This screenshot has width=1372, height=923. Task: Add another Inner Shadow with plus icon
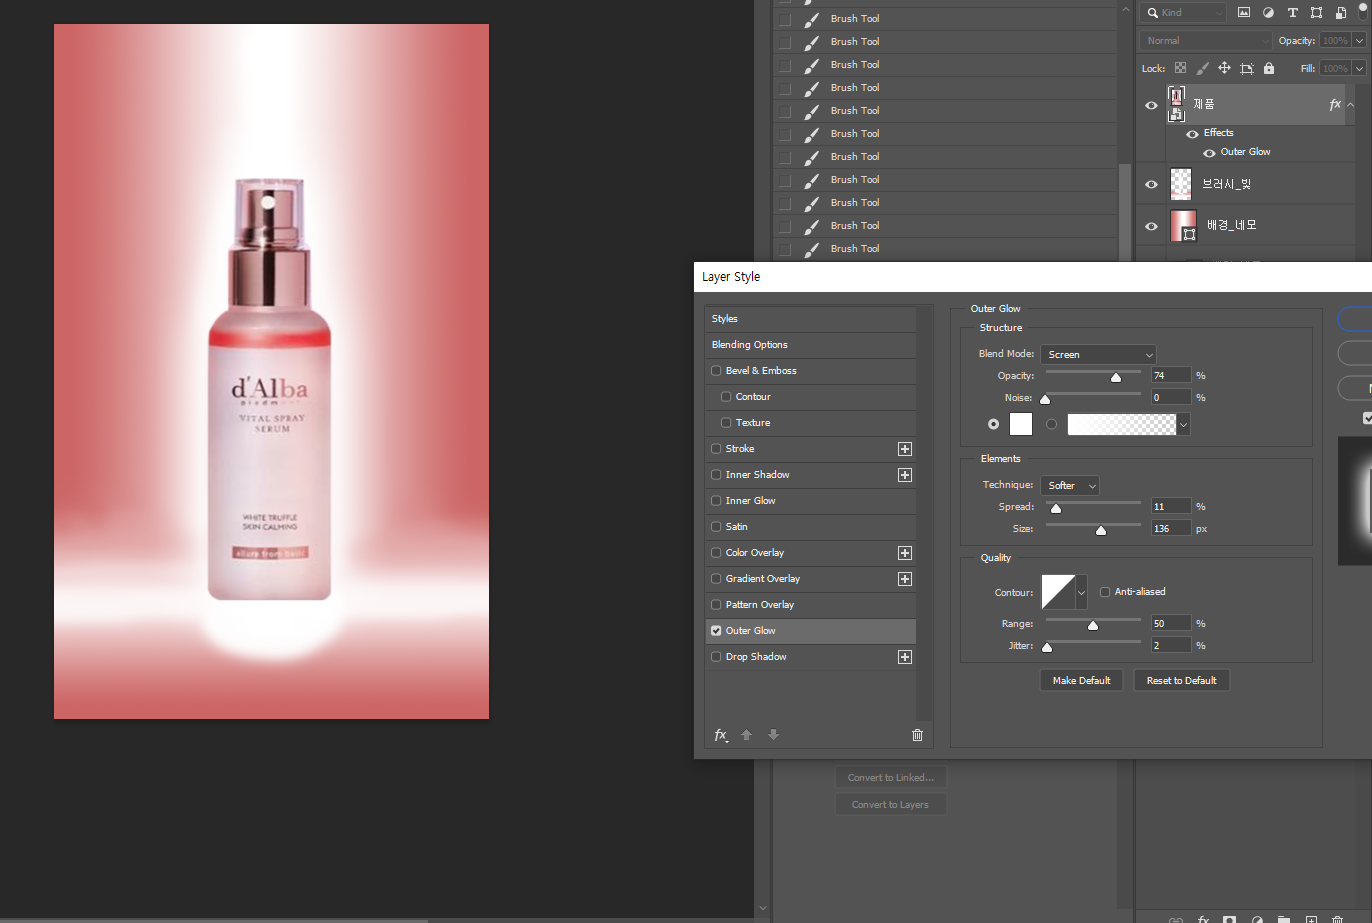905,475
